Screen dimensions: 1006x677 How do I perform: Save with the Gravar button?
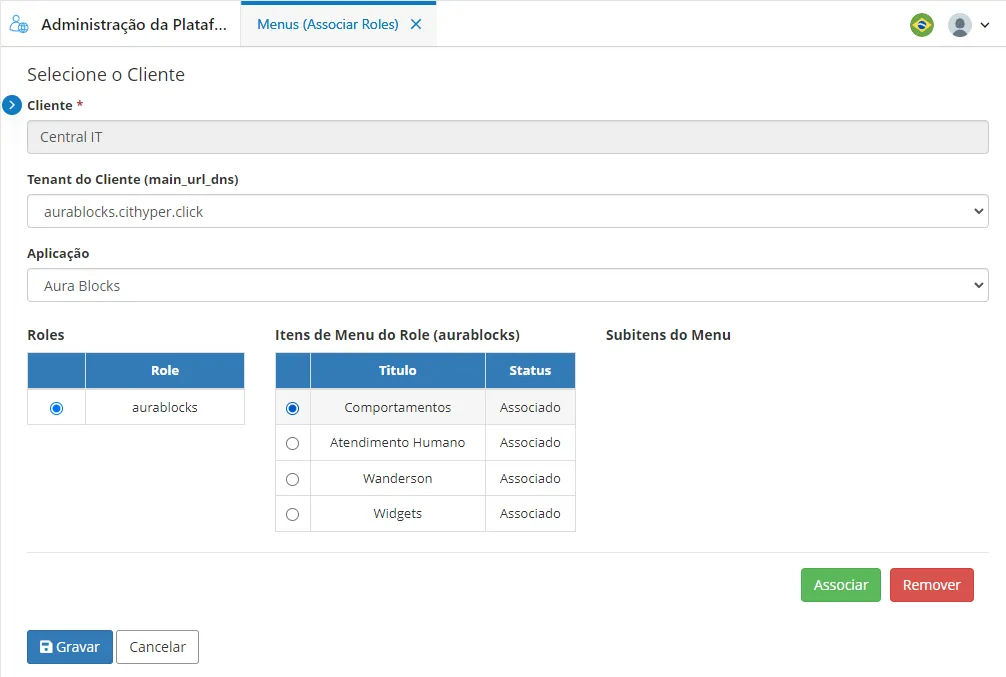(x=70, y=647)
